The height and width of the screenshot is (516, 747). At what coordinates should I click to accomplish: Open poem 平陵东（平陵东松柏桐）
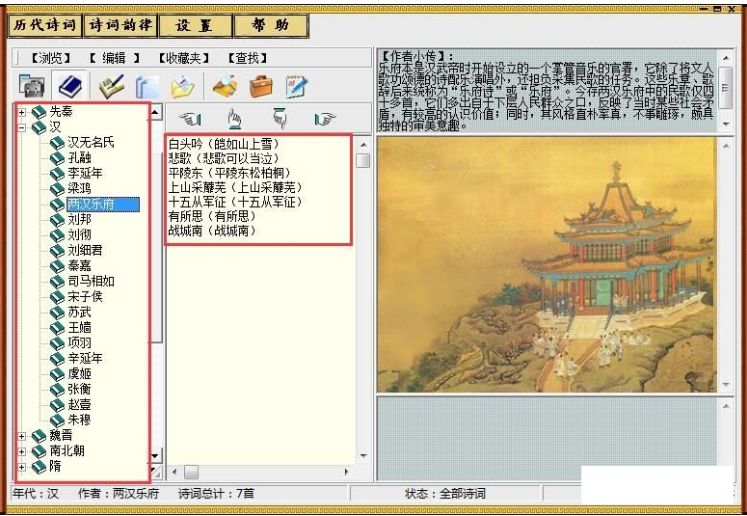(230, 173)
